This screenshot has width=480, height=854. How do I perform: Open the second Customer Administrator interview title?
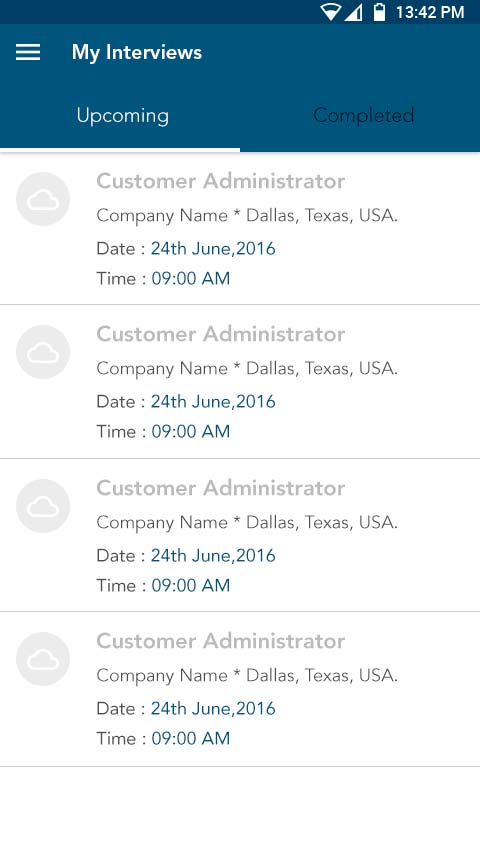click(x=221, y=334)
